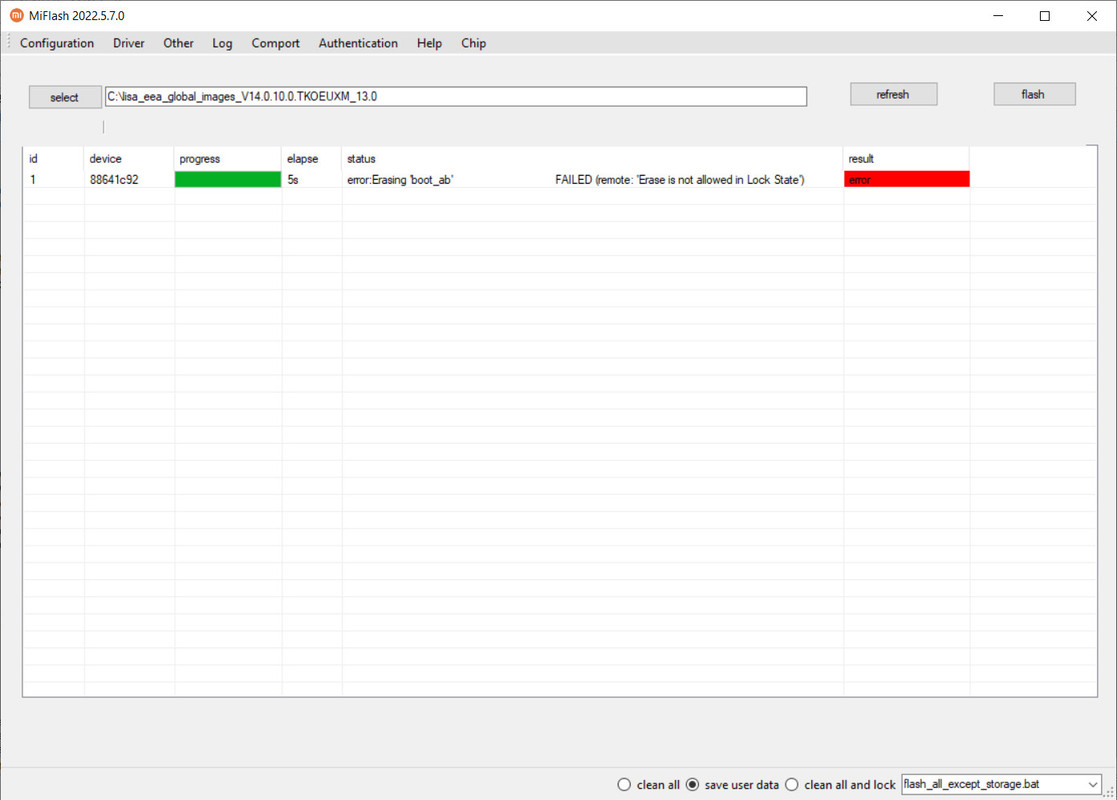Screen dimensions: 1117x800
Task: Focus the firmware path input field
Action: [456, 96]
